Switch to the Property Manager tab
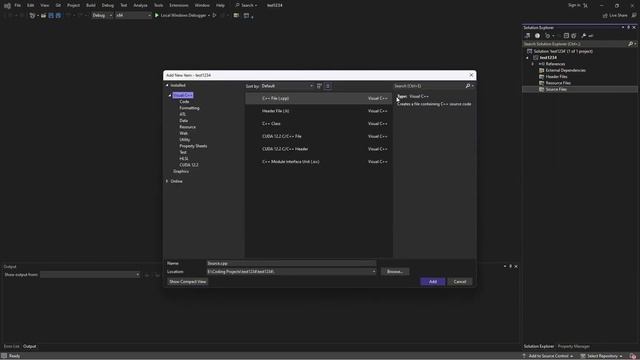This screenshot has height=360, width=640. pos(573,346)
